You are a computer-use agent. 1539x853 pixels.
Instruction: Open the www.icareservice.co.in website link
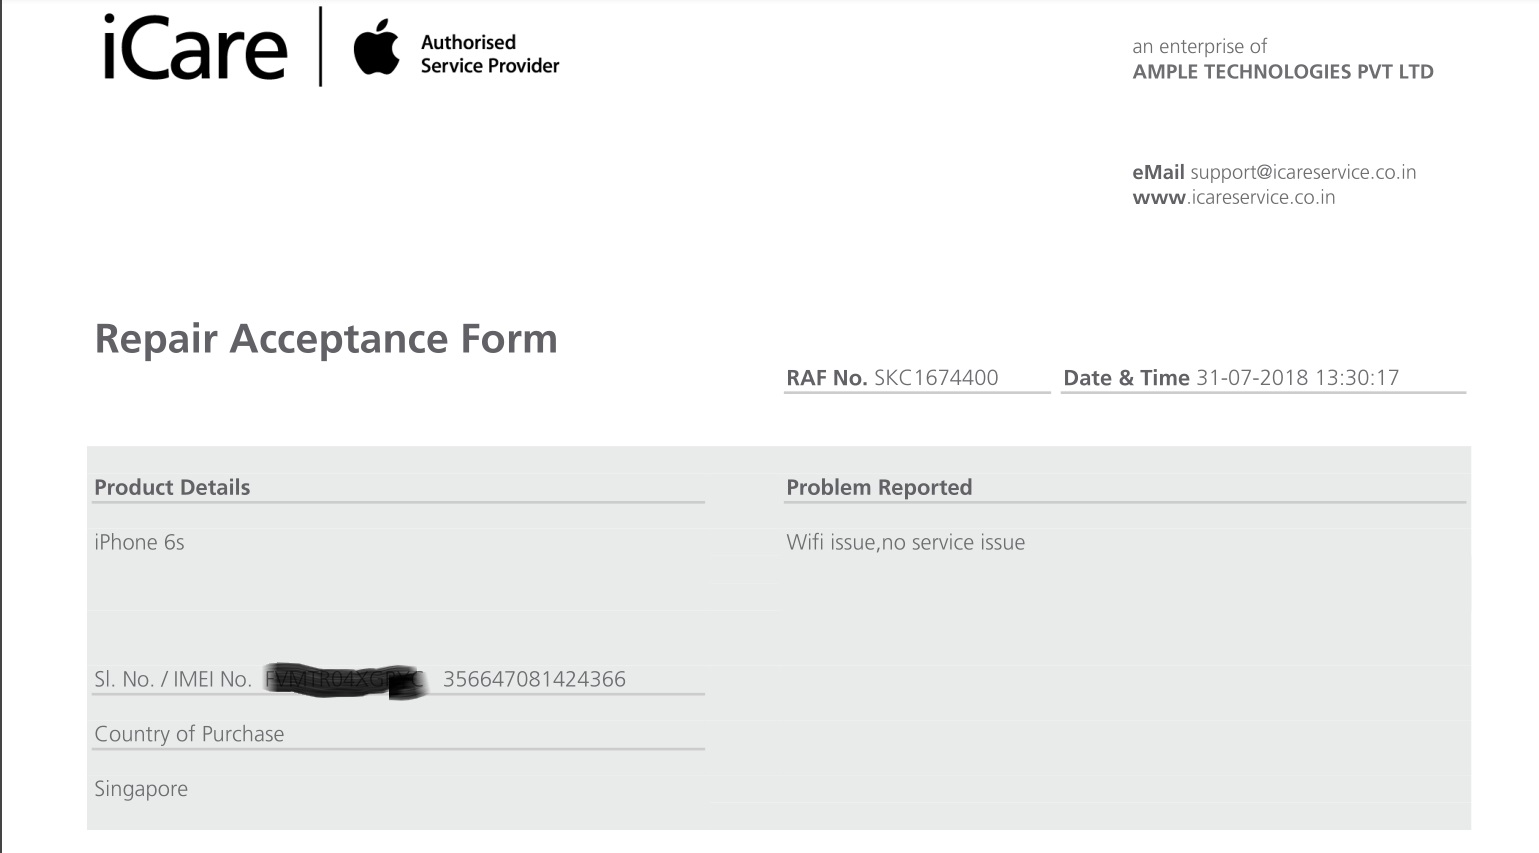pos(1234,197)
